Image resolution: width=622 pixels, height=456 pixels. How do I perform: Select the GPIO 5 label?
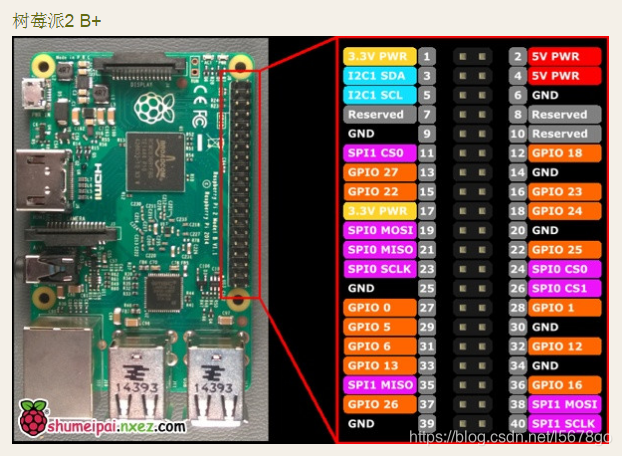(380, 327)
